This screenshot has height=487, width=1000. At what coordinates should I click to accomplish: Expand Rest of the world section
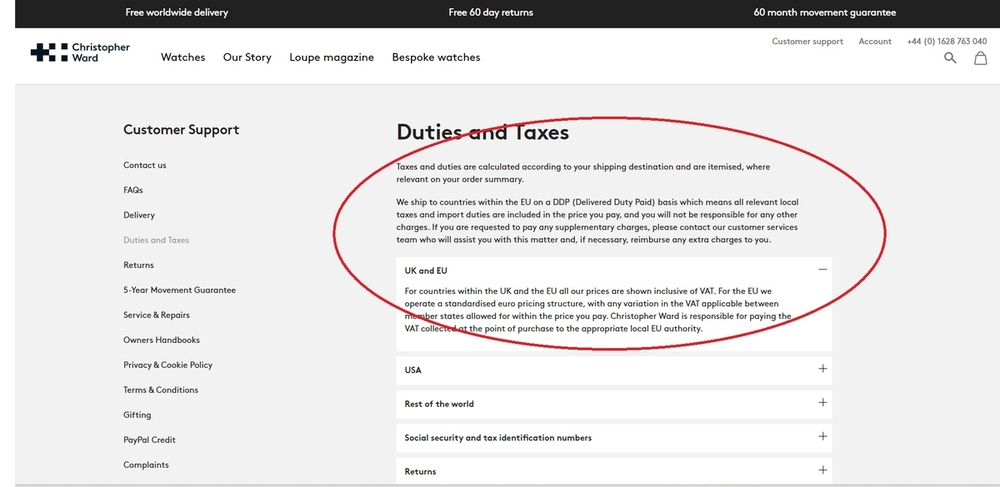(x=822, y=402)
